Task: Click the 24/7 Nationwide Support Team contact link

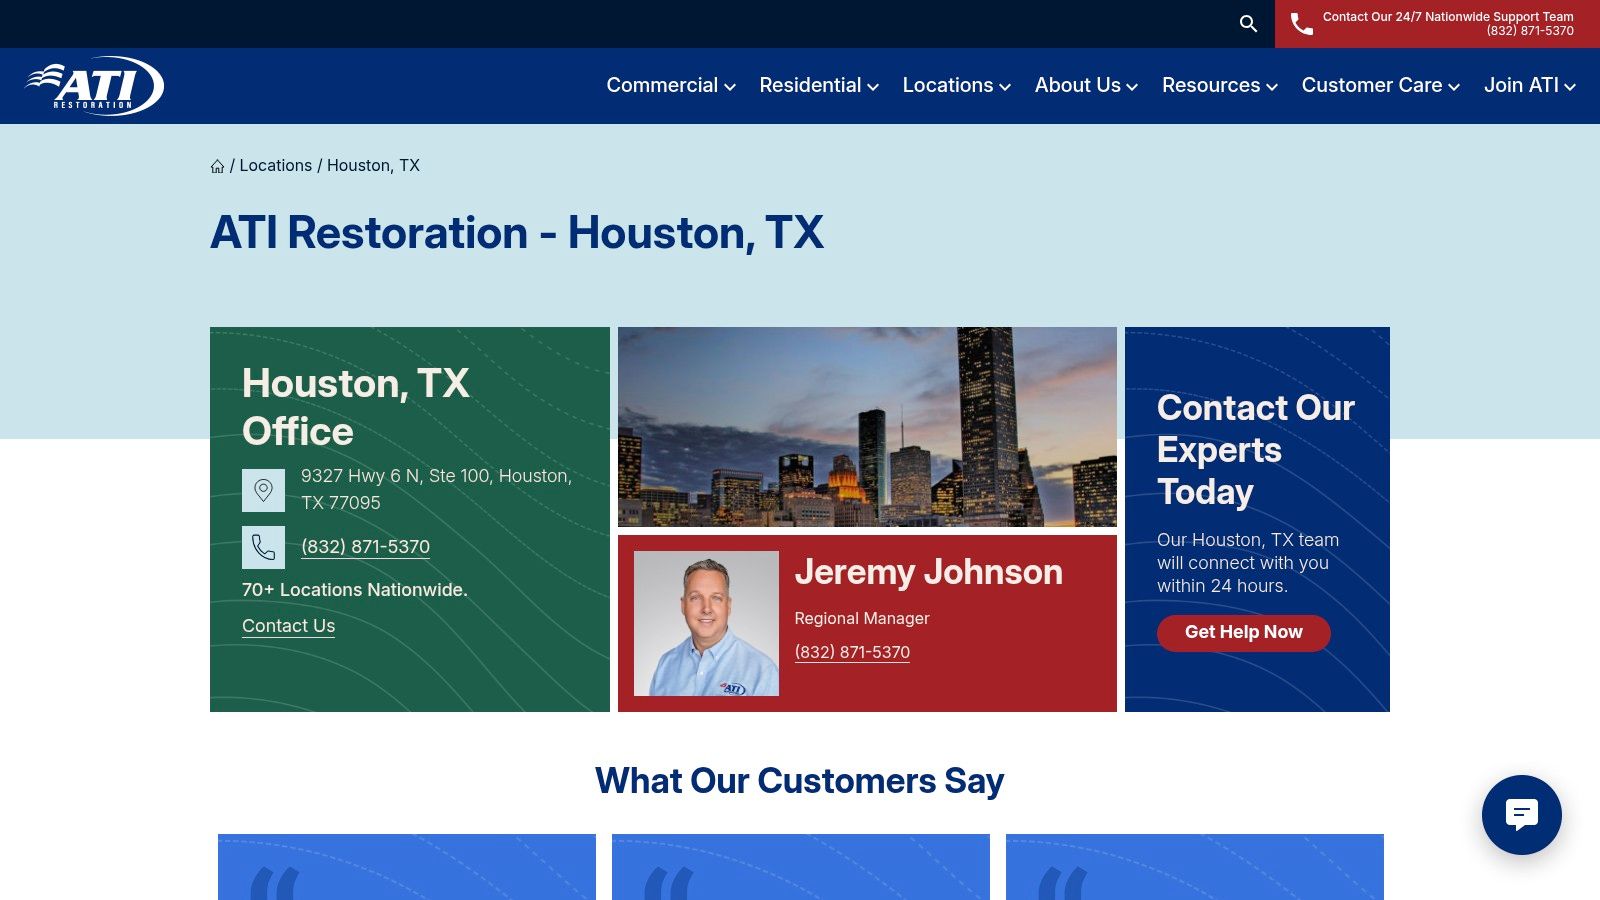Action: click(1437, 24)
